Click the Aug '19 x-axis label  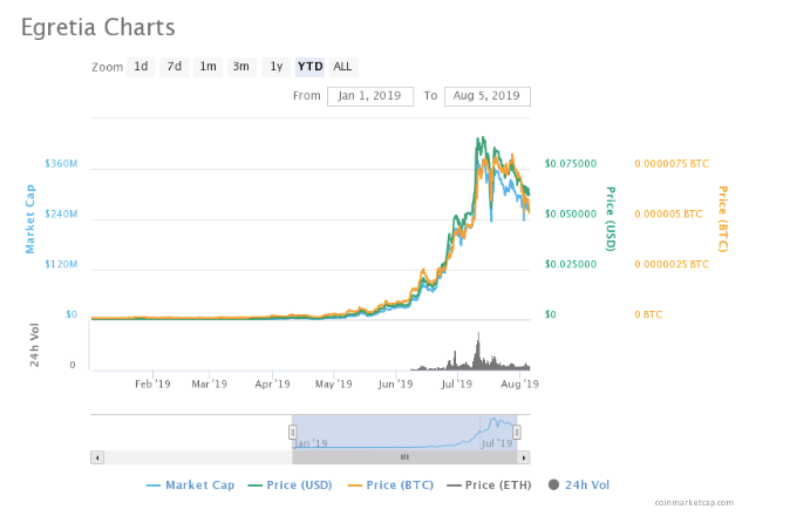(x=519, y=384)
